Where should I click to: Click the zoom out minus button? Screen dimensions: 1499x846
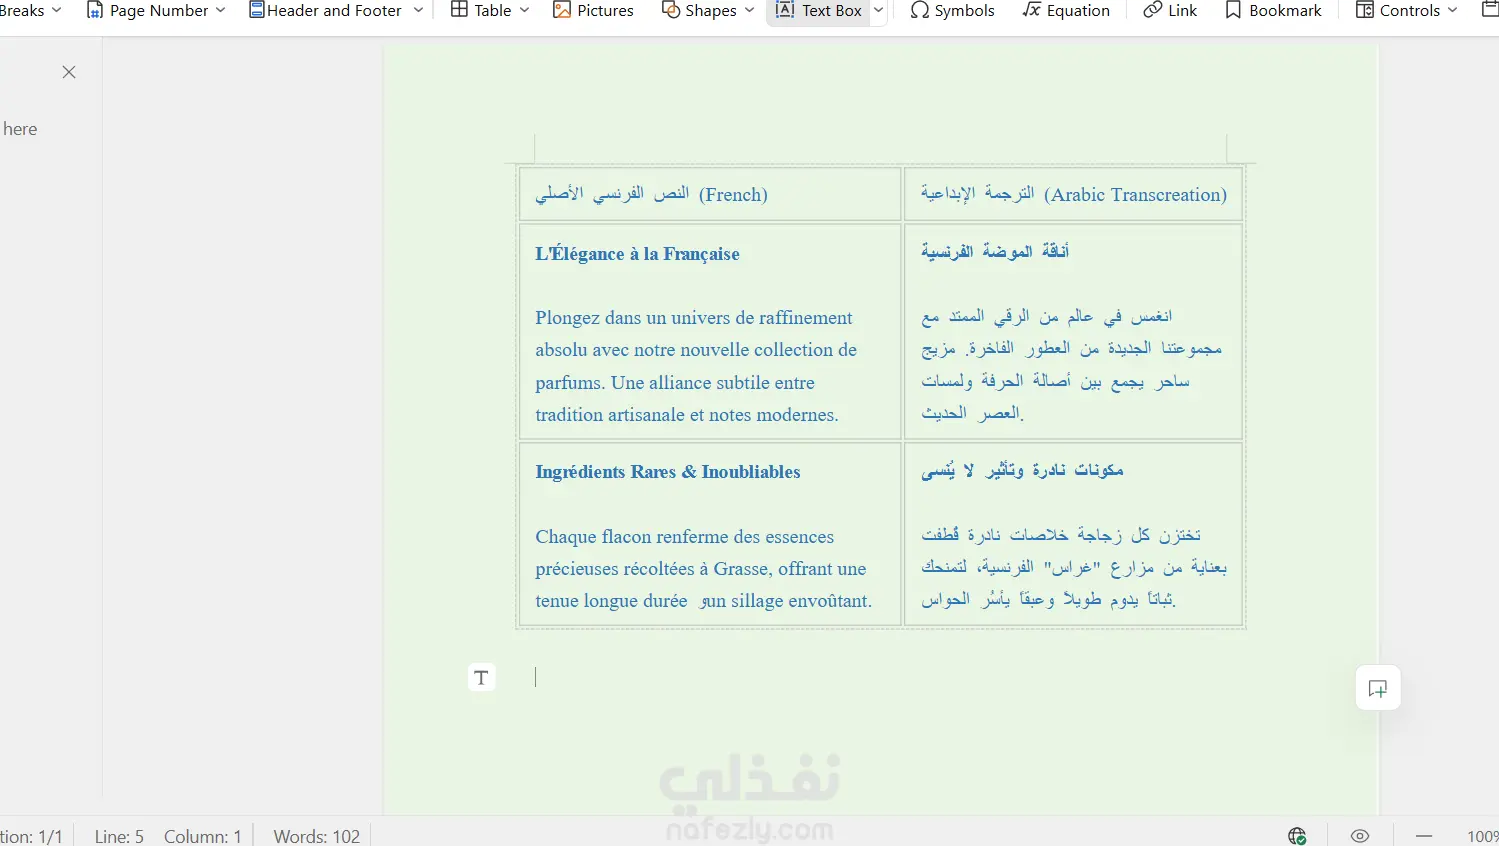pyautogui.click(x=1424, y=836)
